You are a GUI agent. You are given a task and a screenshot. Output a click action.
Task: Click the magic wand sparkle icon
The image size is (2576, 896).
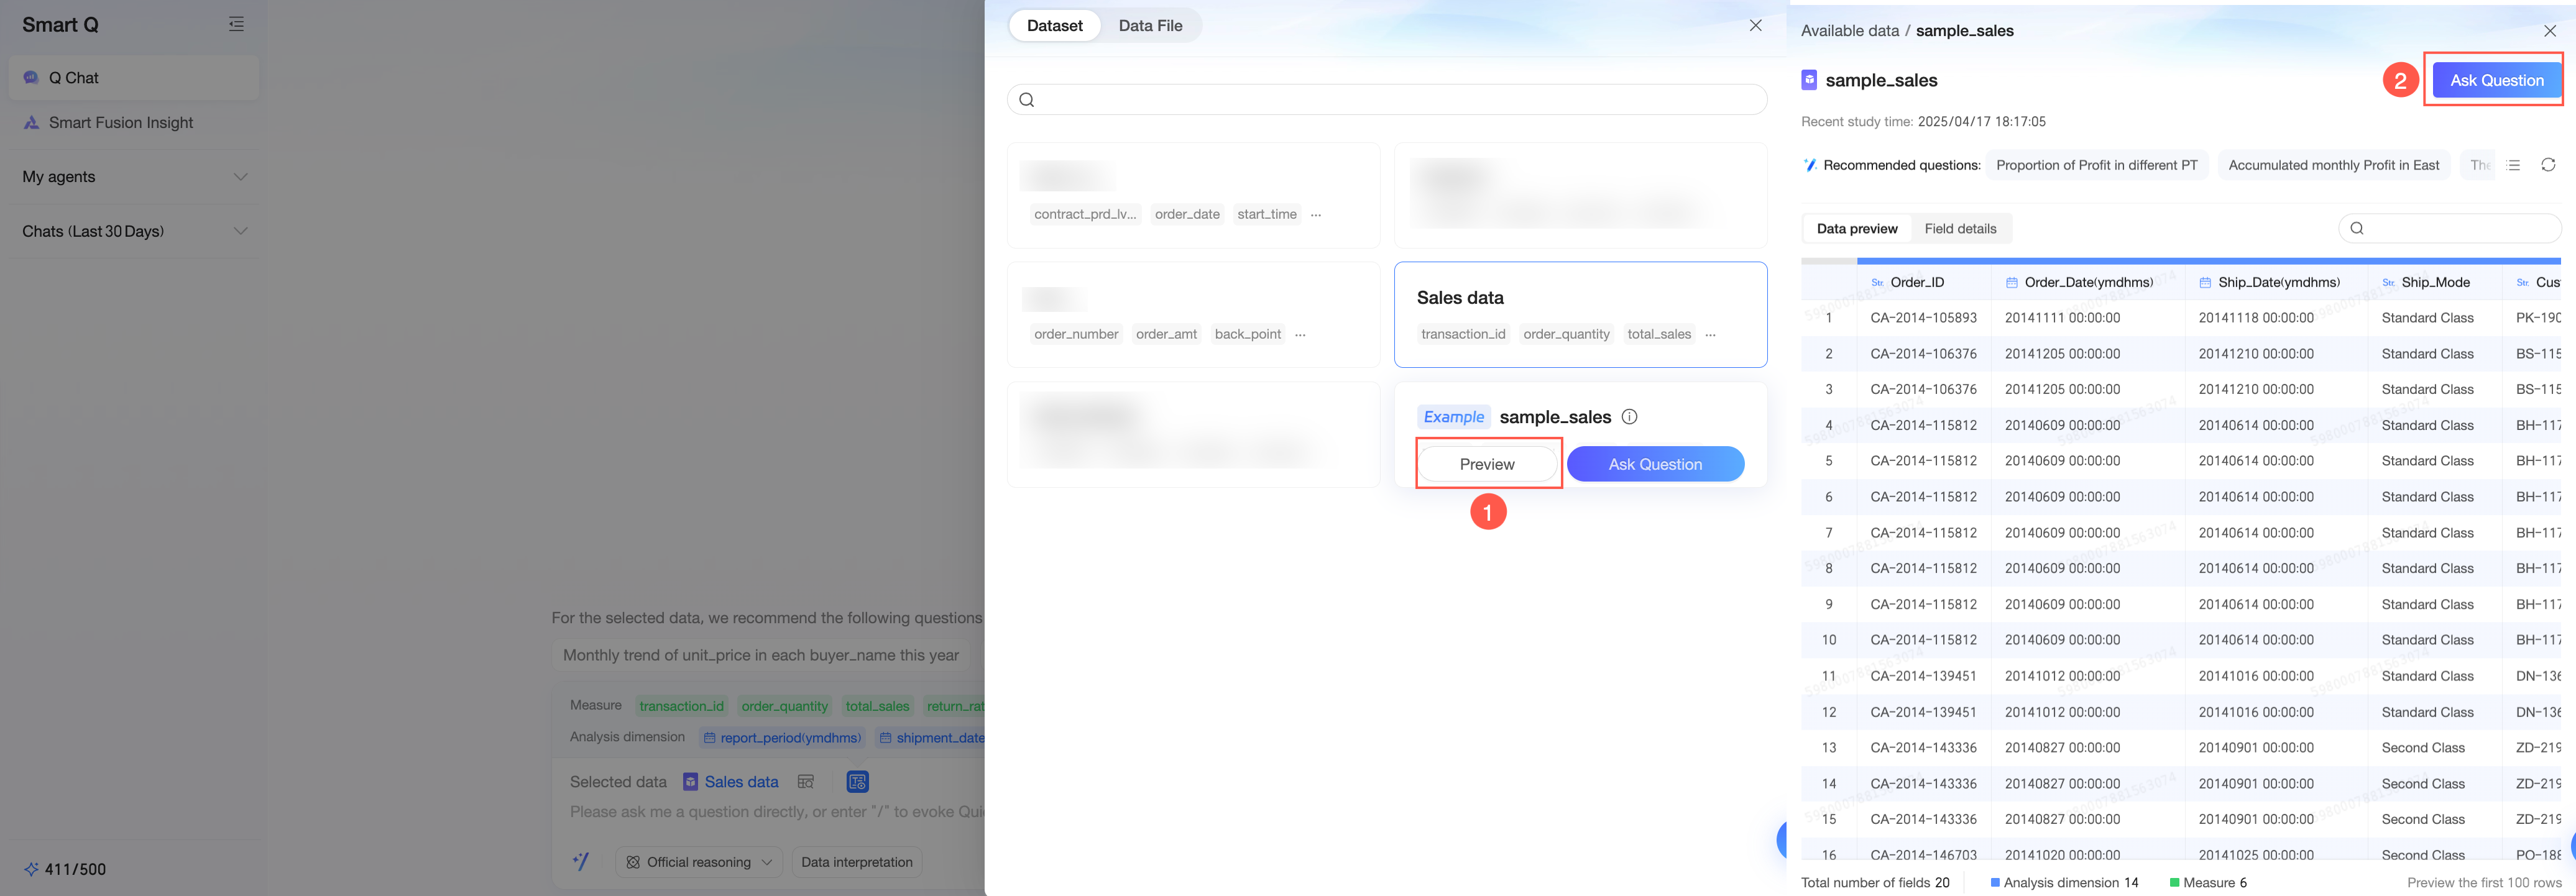pyautogui.click(x=581, y=861)
